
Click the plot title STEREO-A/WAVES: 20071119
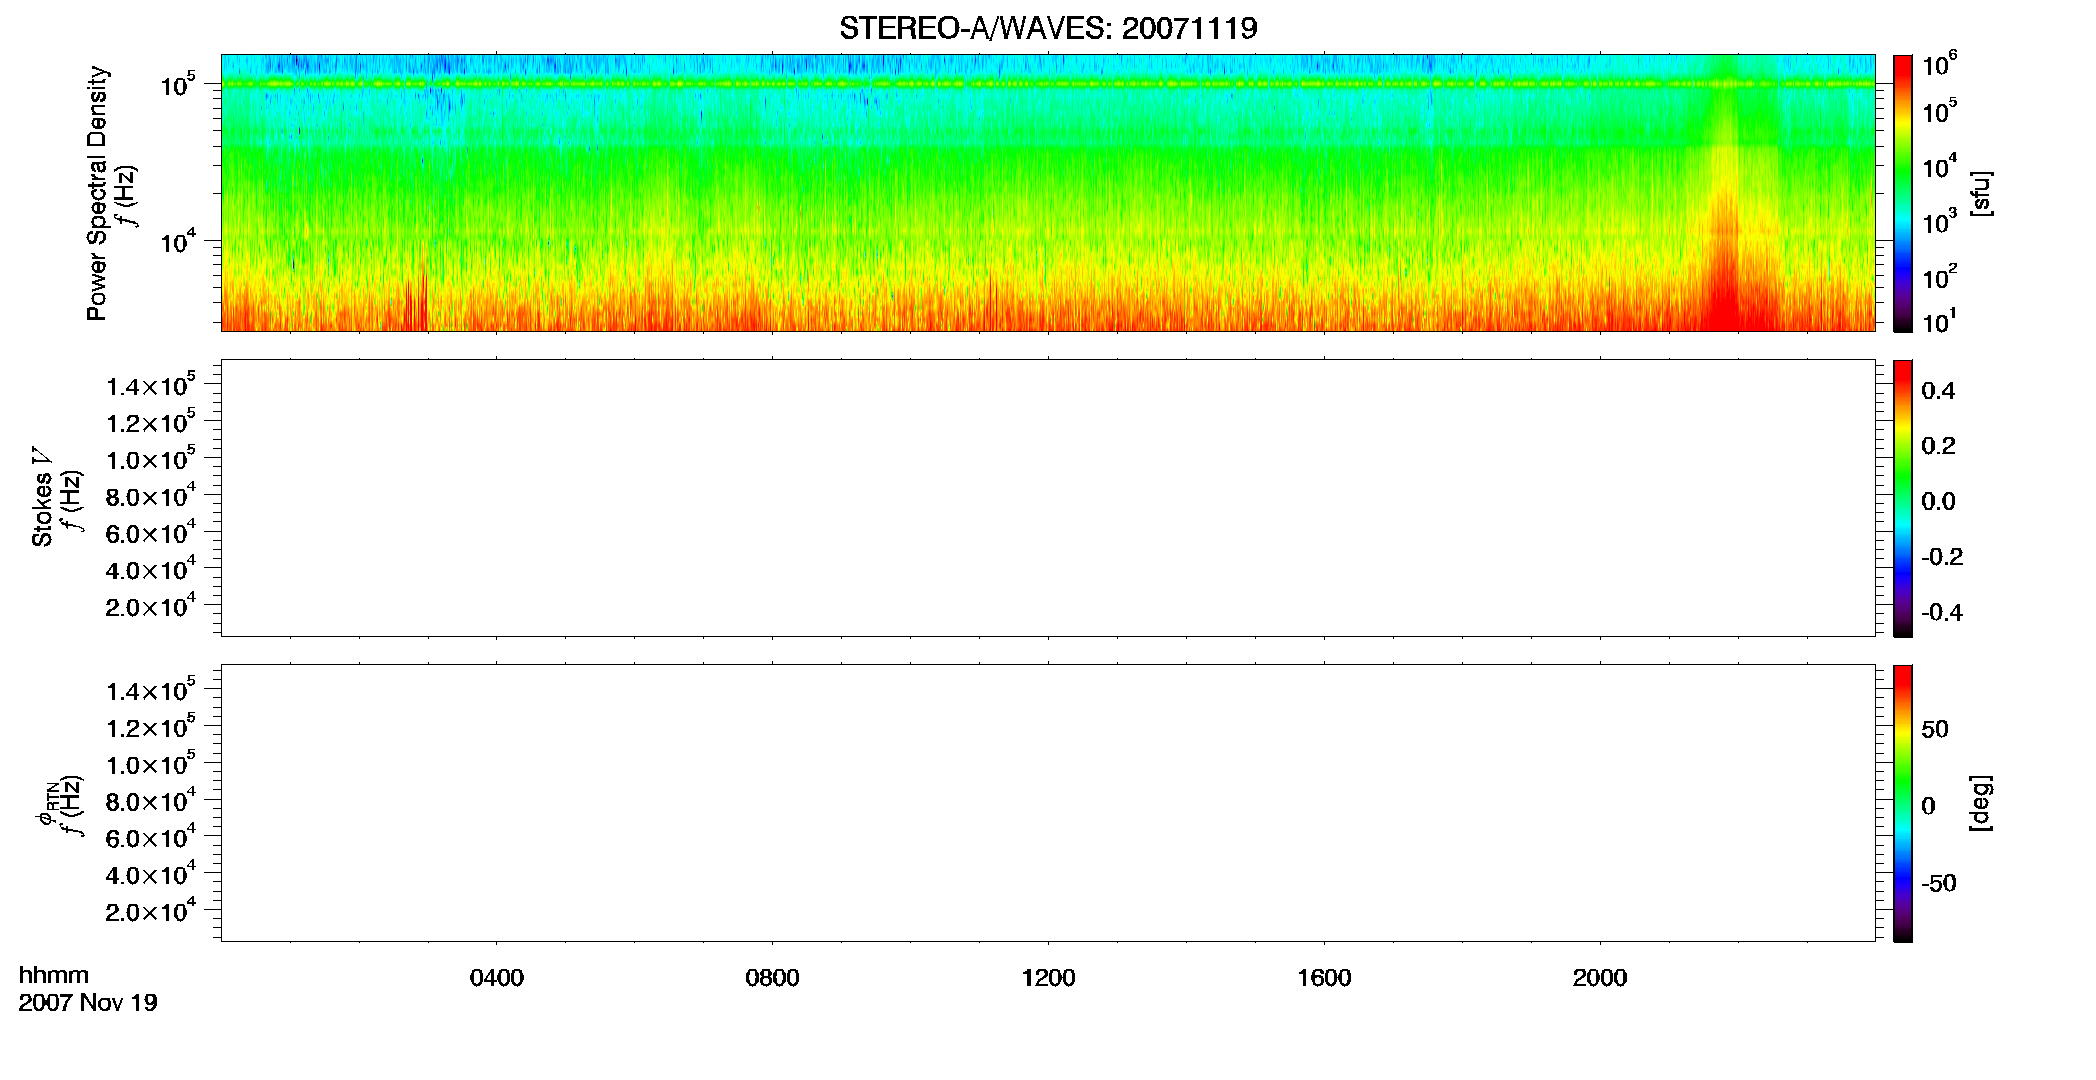tap(1048, 28)
